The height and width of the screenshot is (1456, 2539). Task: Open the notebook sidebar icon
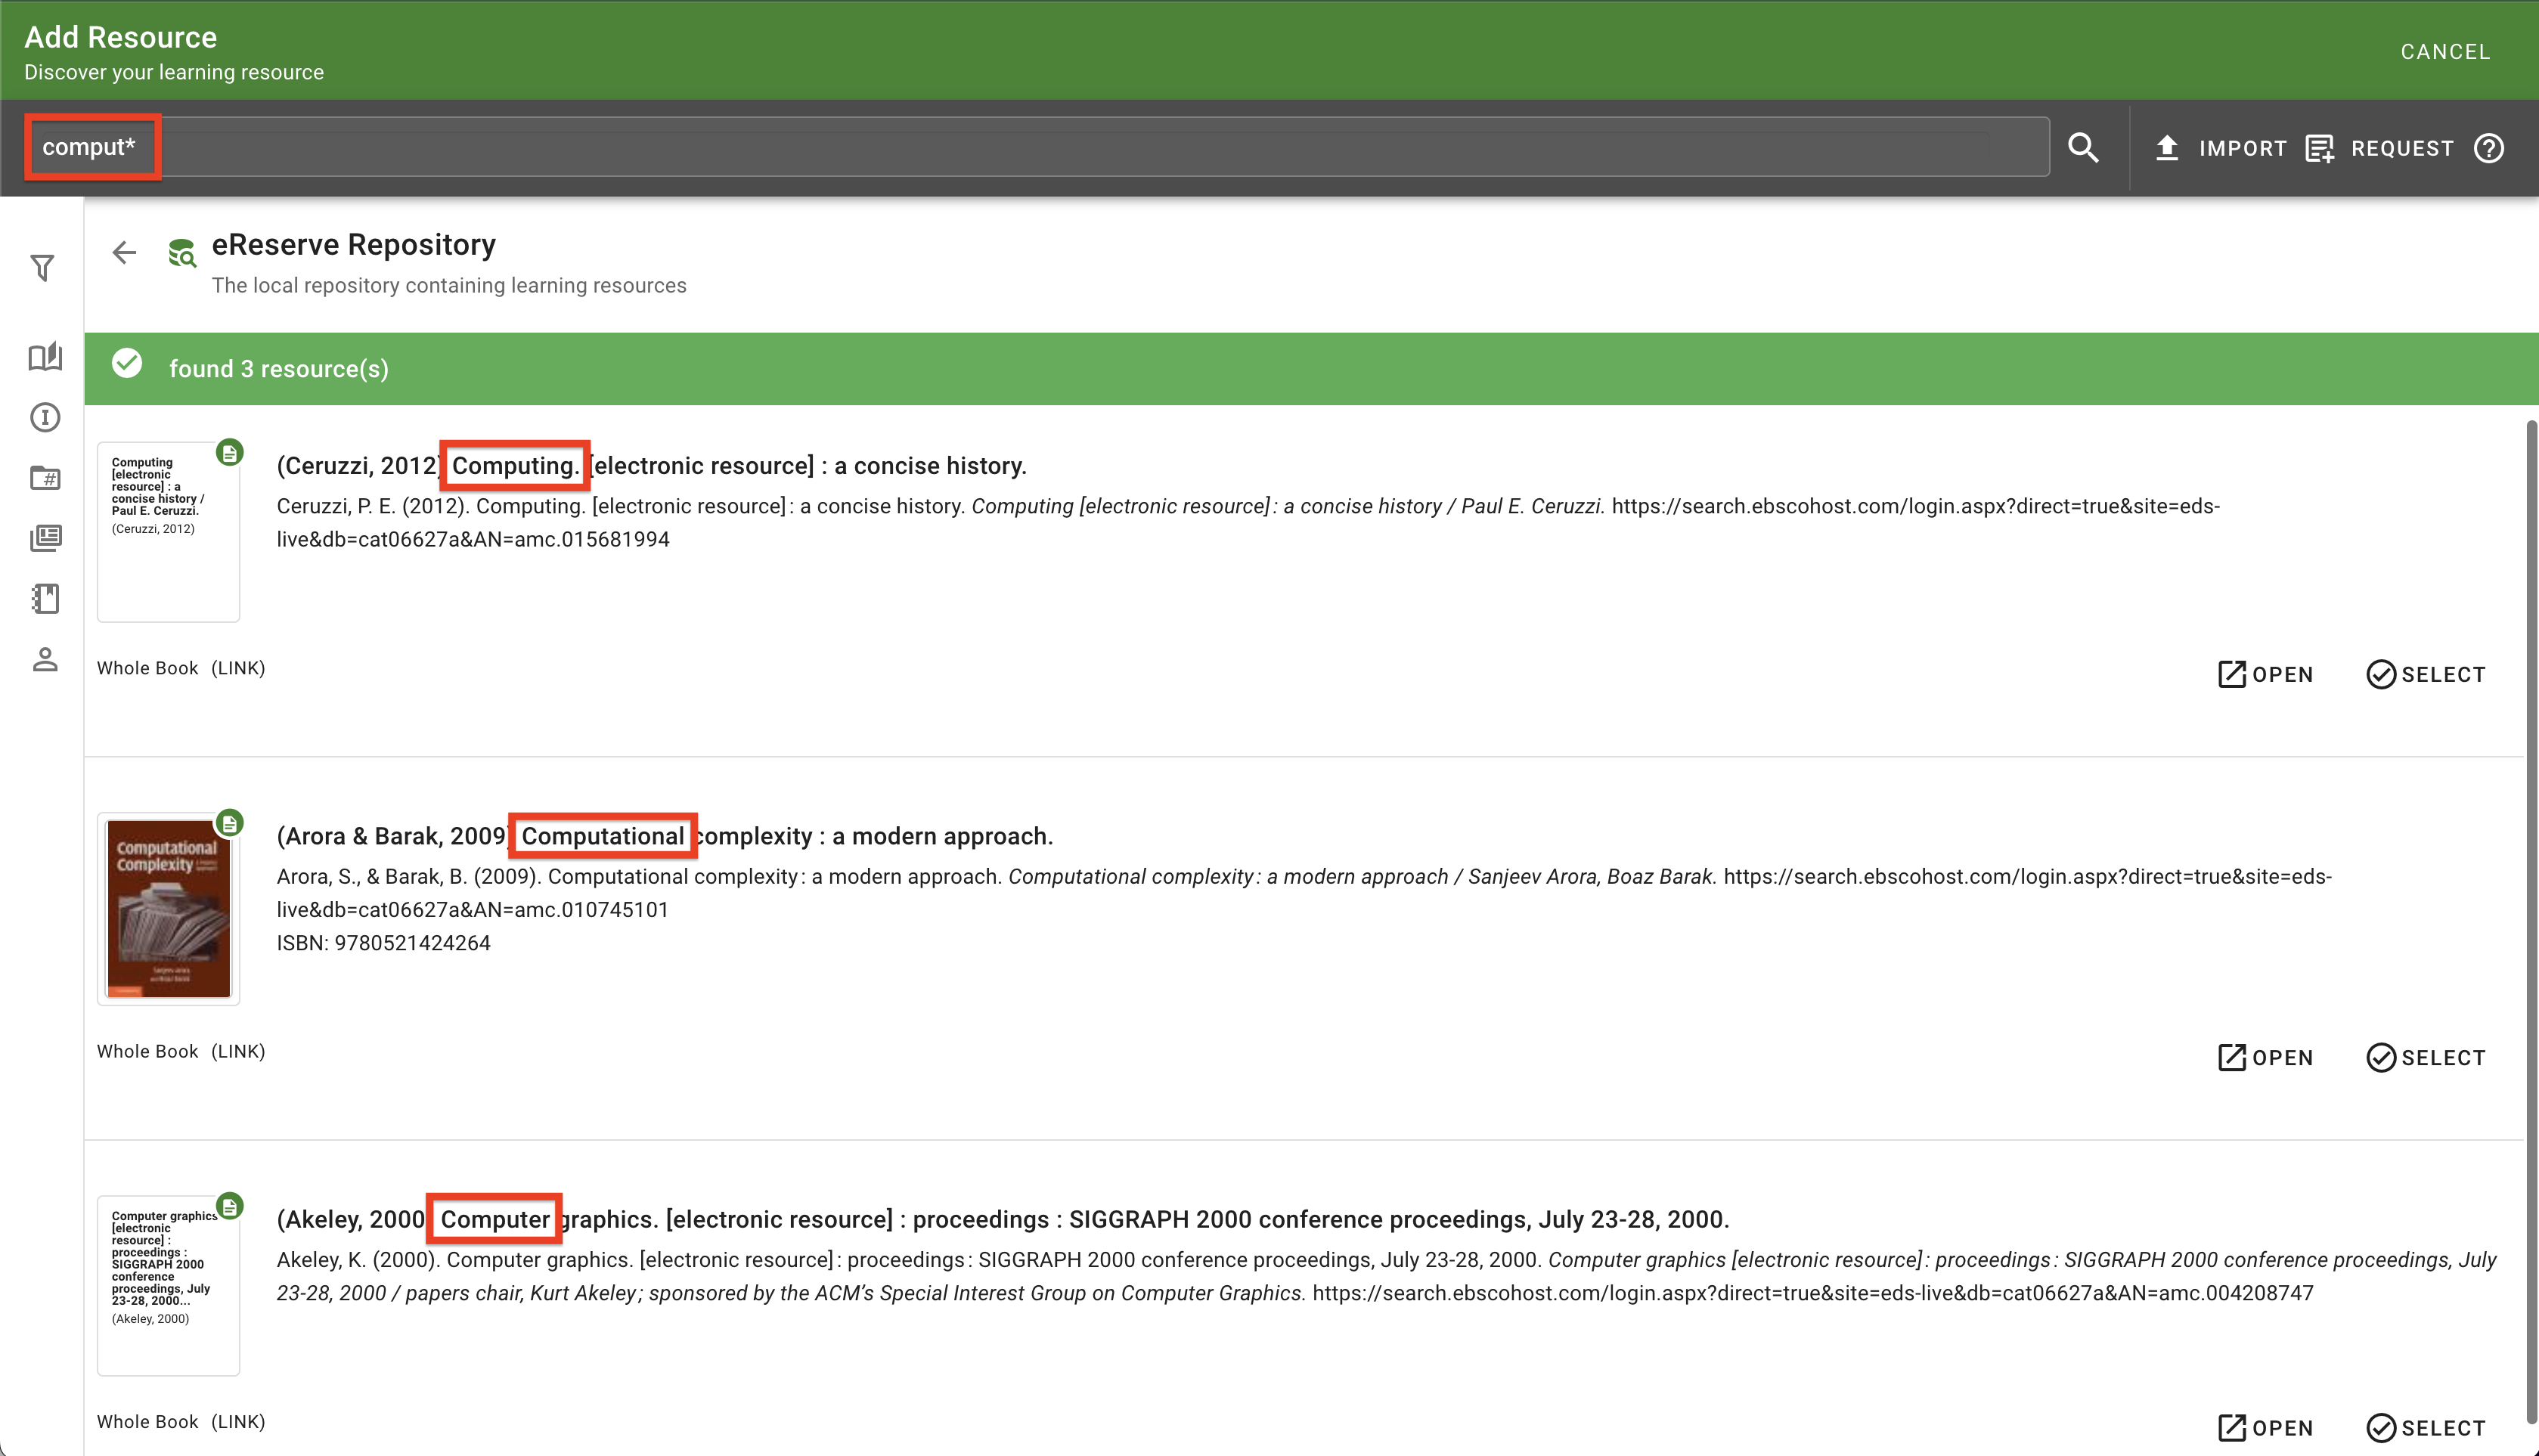pyautogui.click(x=45, y=598)
